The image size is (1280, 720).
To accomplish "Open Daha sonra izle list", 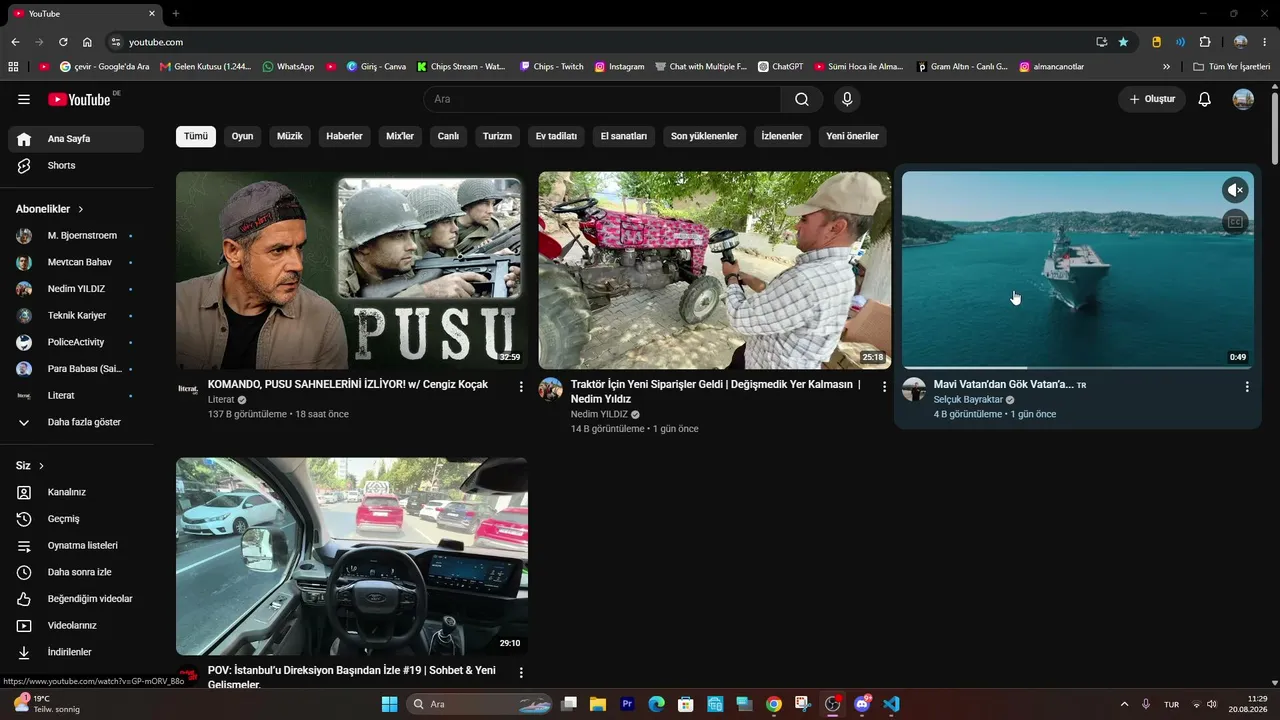I will coord(76,572).
